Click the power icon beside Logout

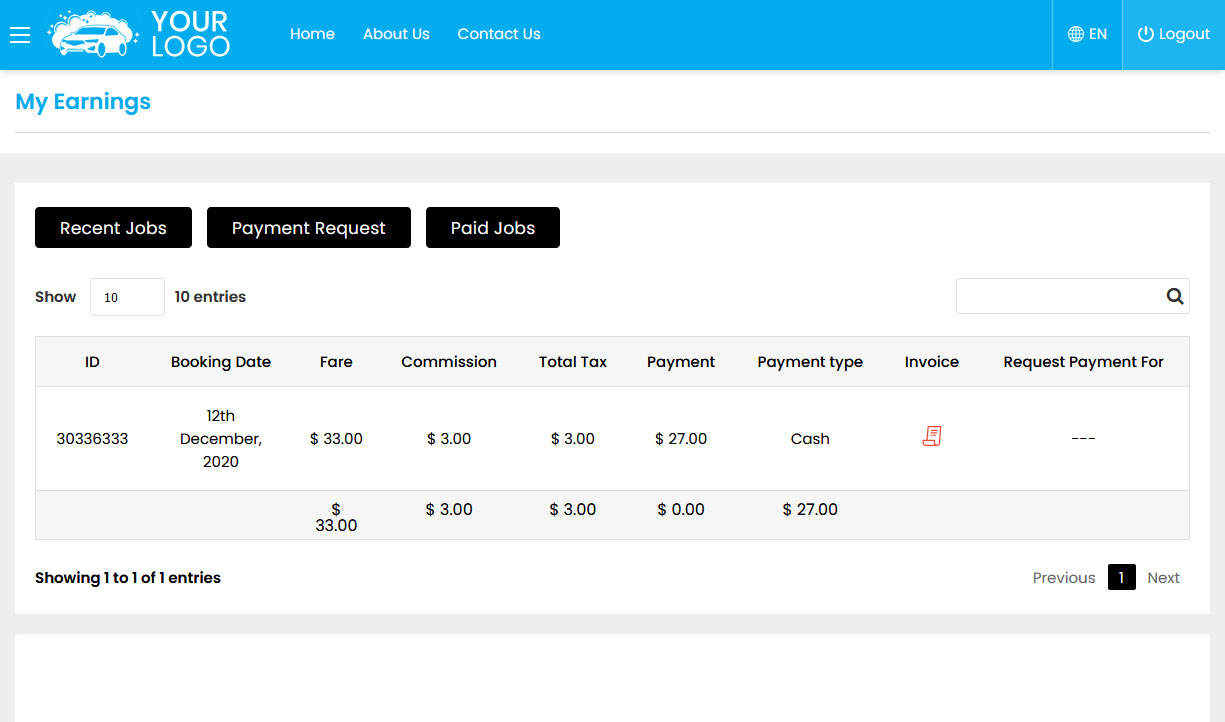point(1146,34)
